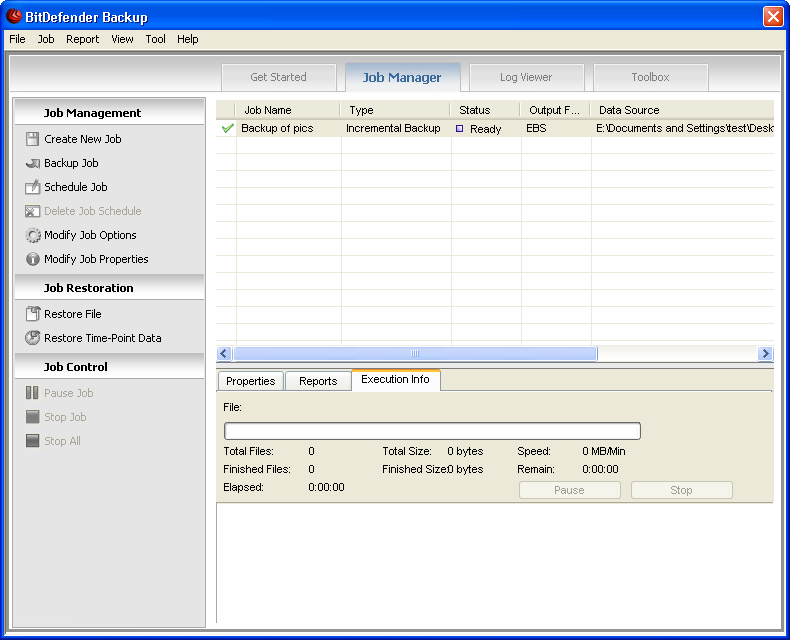Click the Delete Job Schedule text link
Screen dimensions: 790x640
[93, 211]
